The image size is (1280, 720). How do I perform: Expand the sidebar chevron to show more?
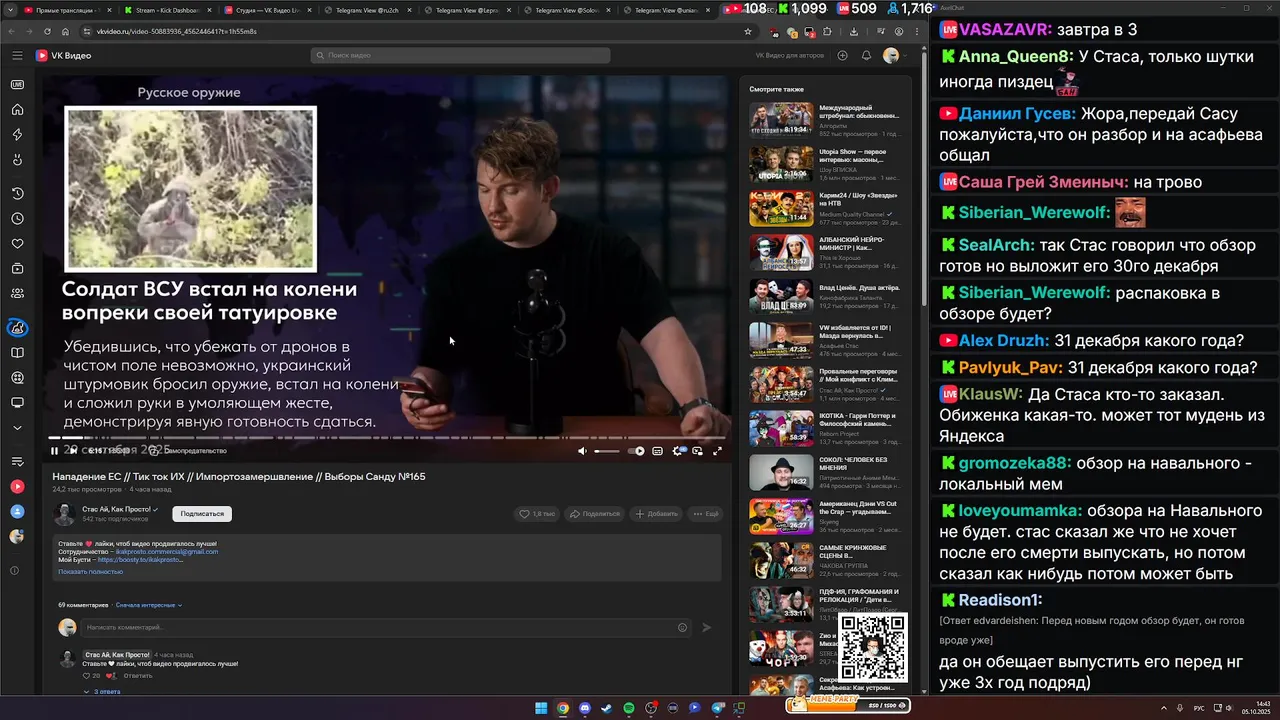click(17, 428)
